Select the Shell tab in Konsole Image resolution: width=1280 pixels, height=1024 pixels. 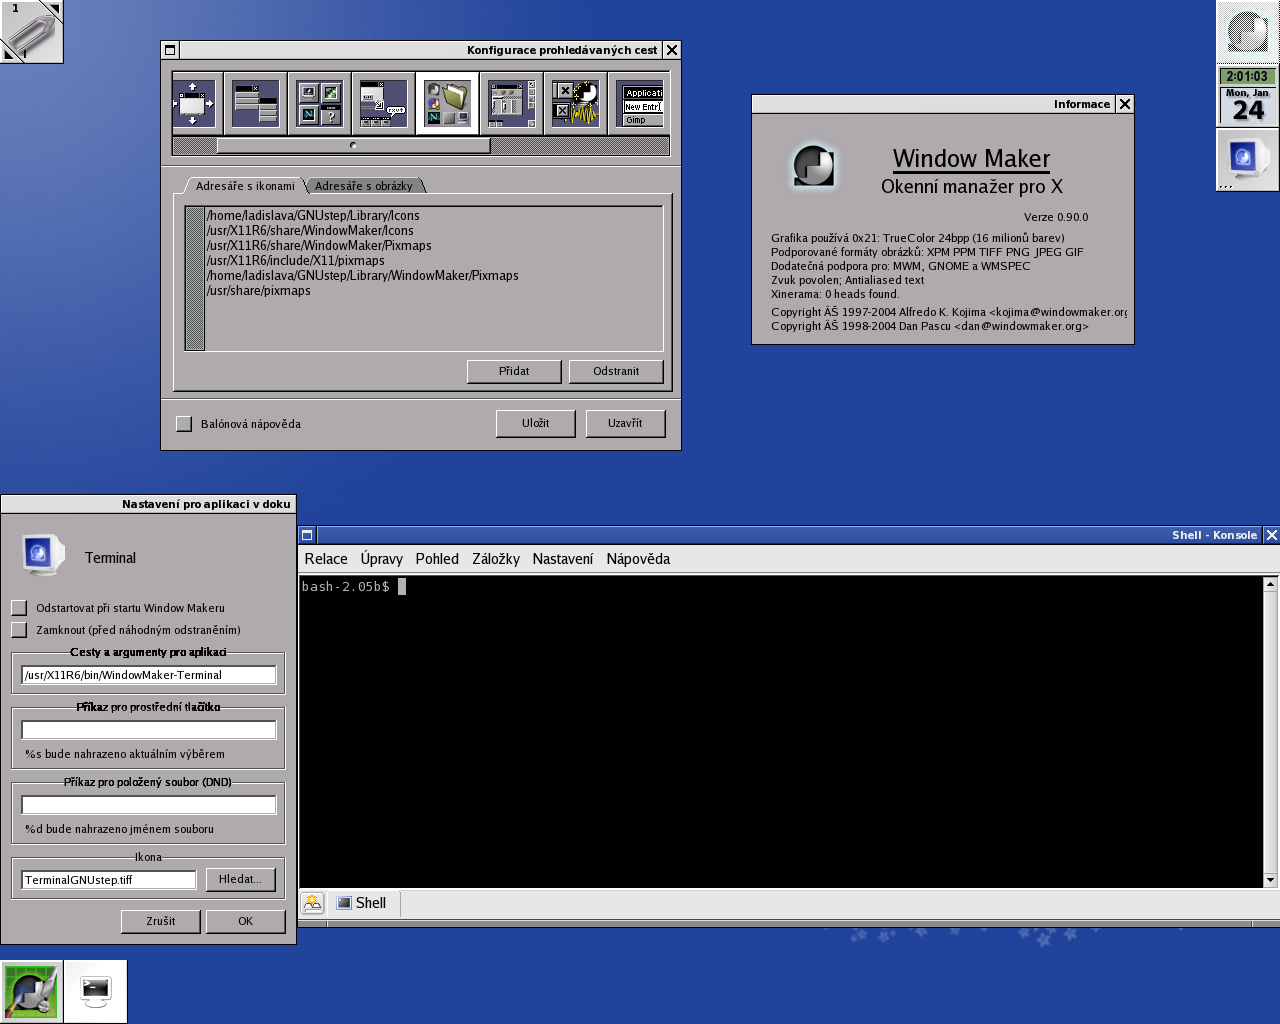click(362, 903)
